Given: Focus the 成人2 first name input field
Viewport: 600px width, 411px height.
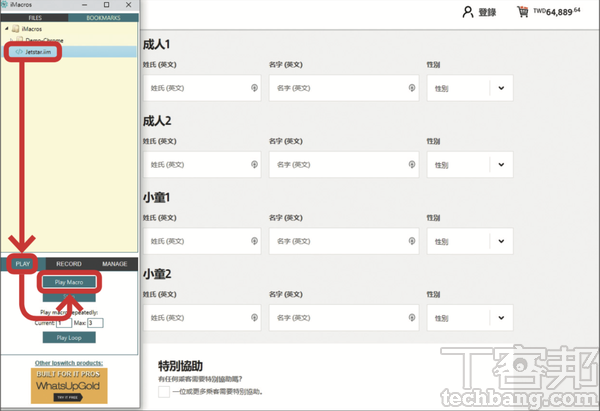Looking at the screenshot, I should [344, 165].
